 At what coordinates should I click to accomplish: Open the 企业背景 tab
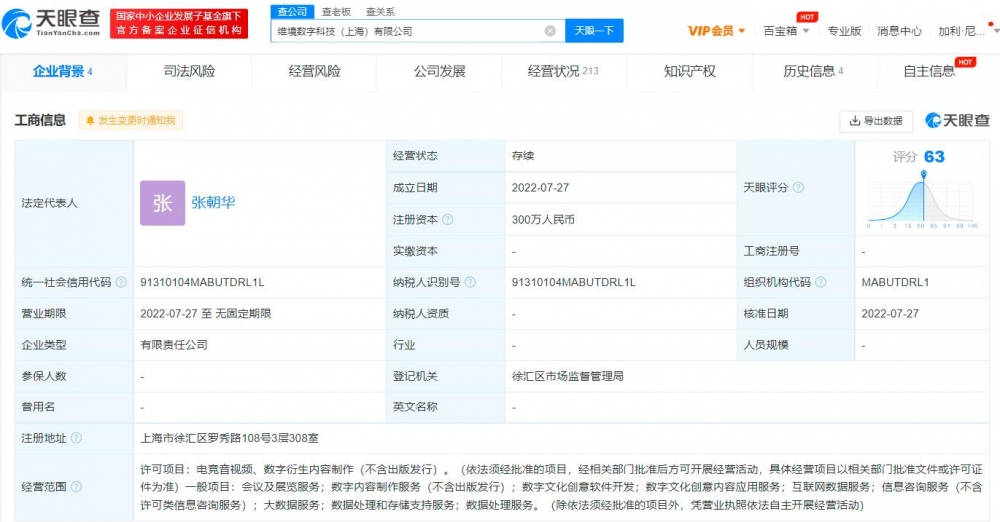tap(63, 71)
